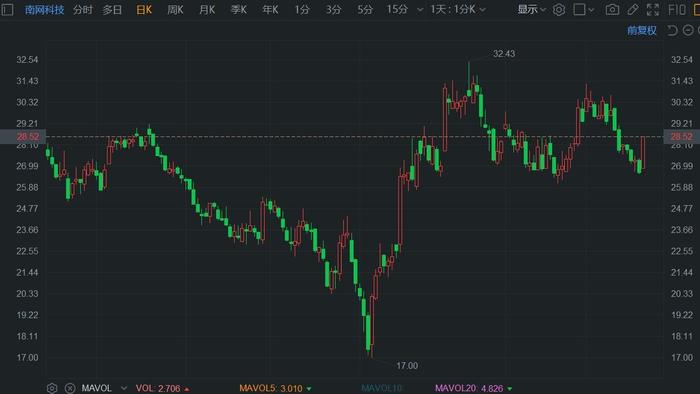
Task: Open the F10 company info
Action: pos(677,9)
